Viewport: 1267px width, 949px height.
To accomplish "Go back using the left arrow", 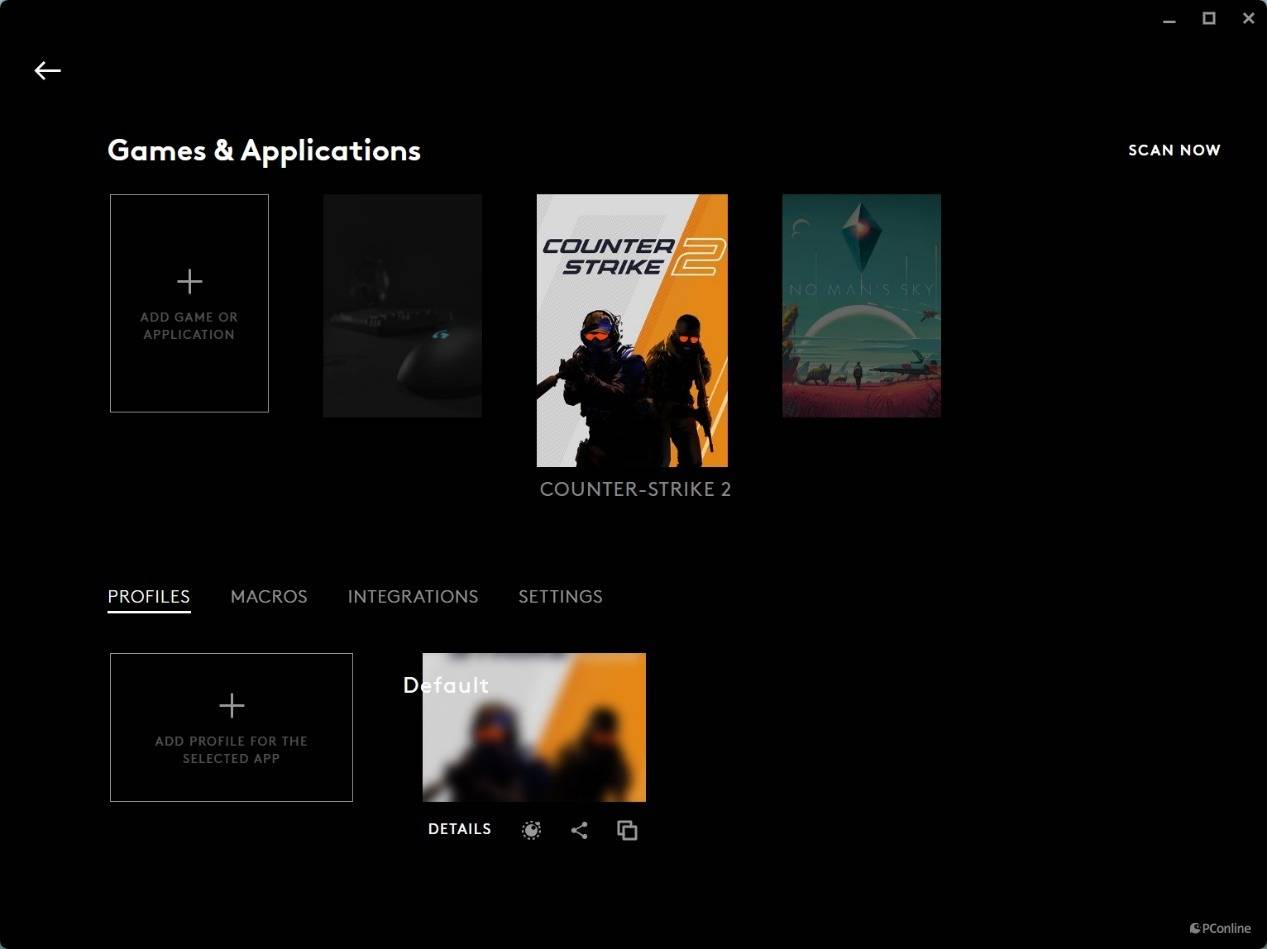I will point(47,70).
